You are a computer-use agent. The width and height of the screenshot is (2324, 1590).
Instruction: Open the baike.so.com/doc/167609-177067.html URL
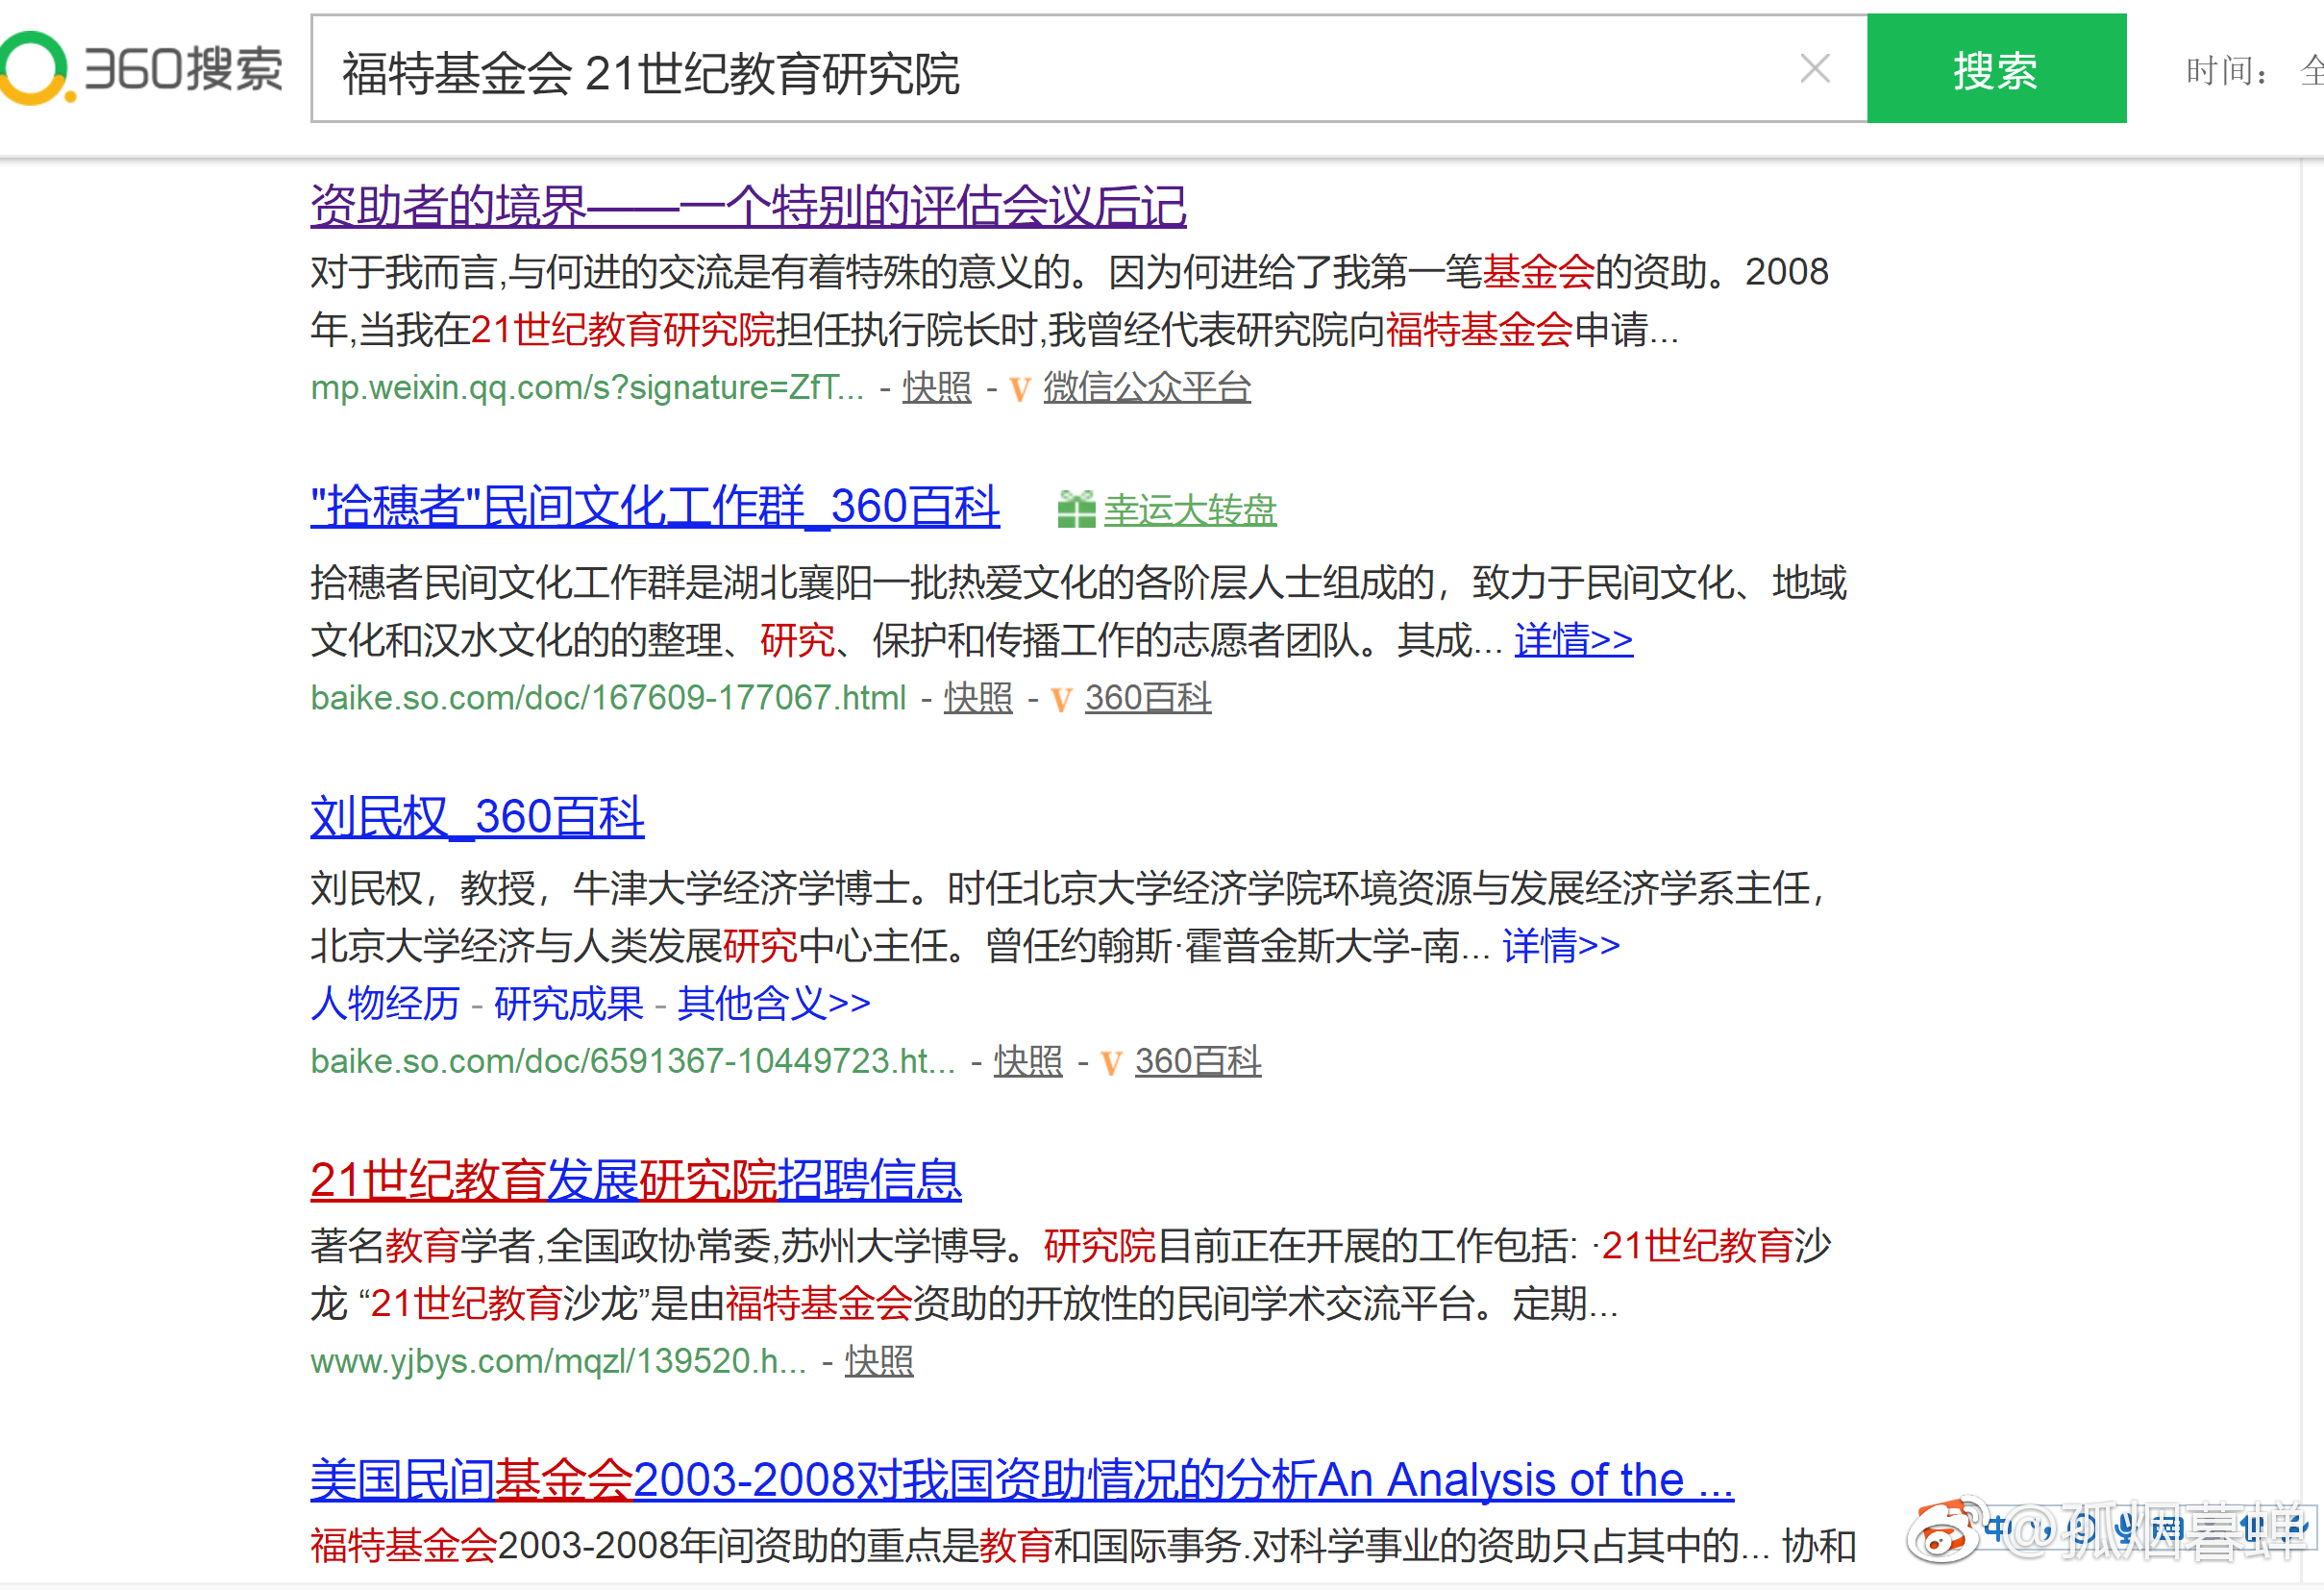coord(608,697)
